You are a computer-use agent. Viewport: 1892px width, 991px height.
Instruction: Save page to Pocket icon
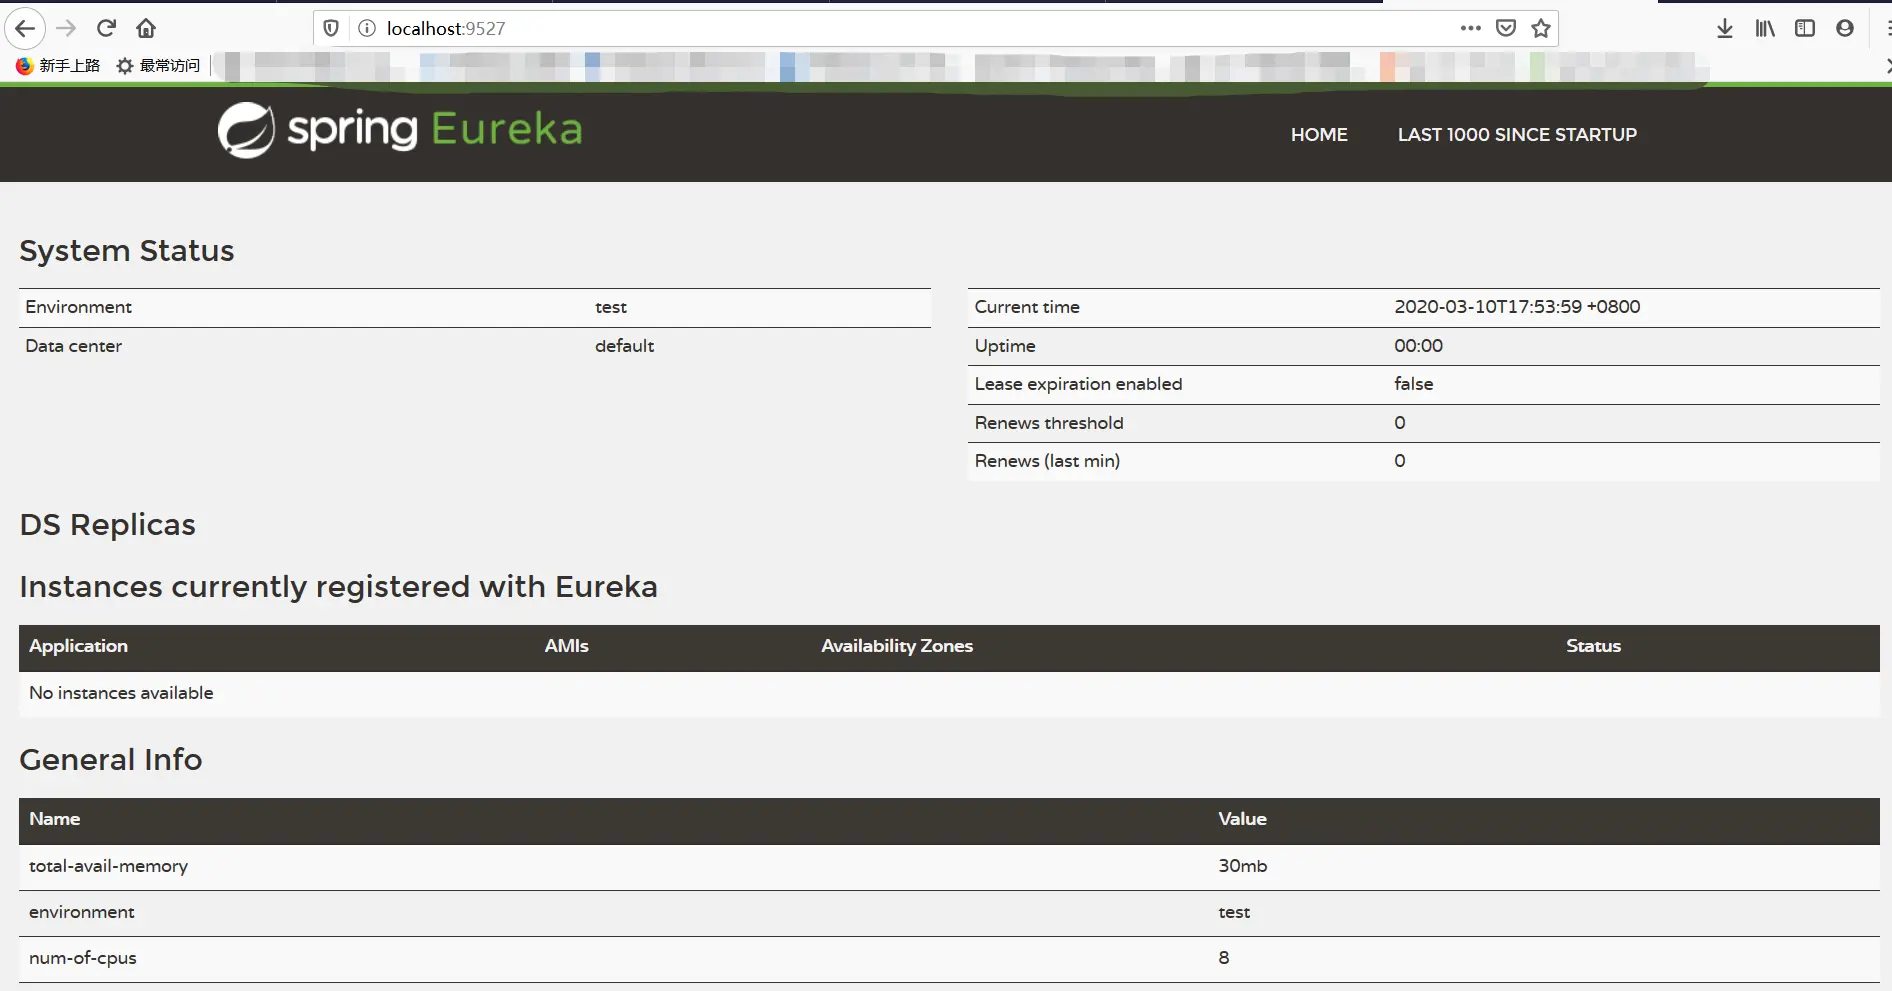[1506, 28]
